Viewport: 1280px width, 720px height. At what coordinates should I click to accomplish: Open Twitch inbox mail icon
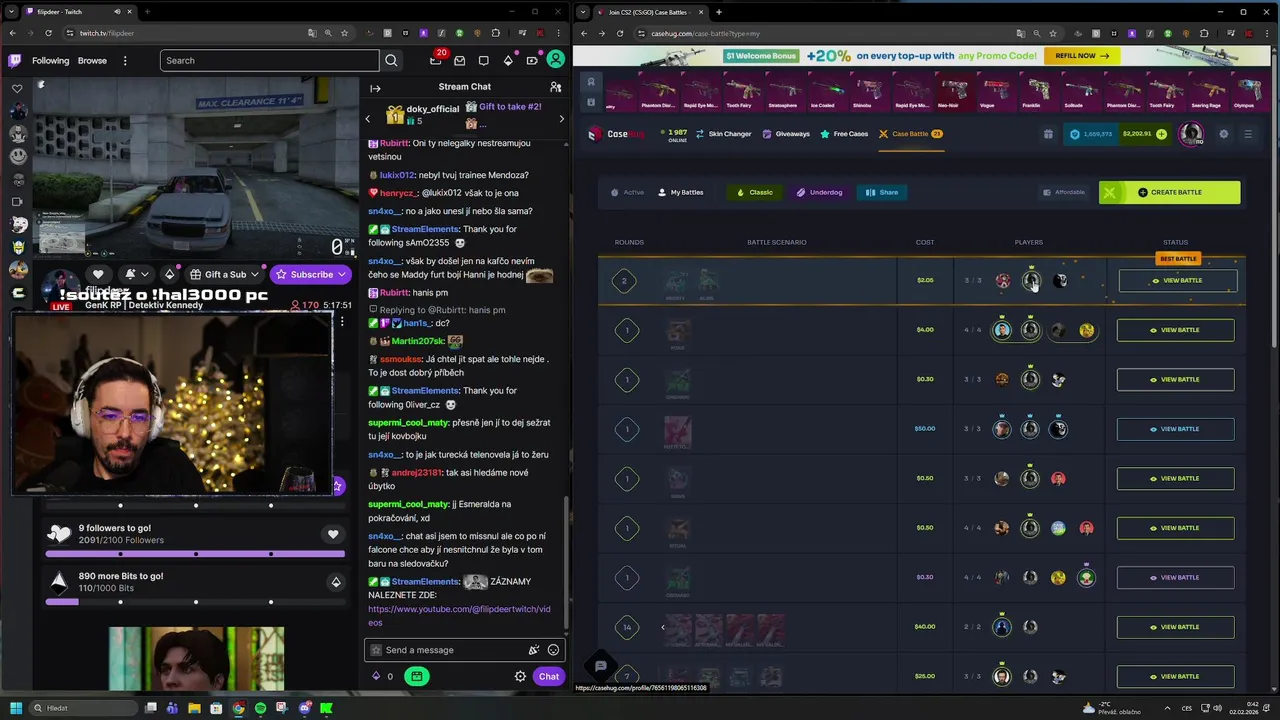click(459, 60)
